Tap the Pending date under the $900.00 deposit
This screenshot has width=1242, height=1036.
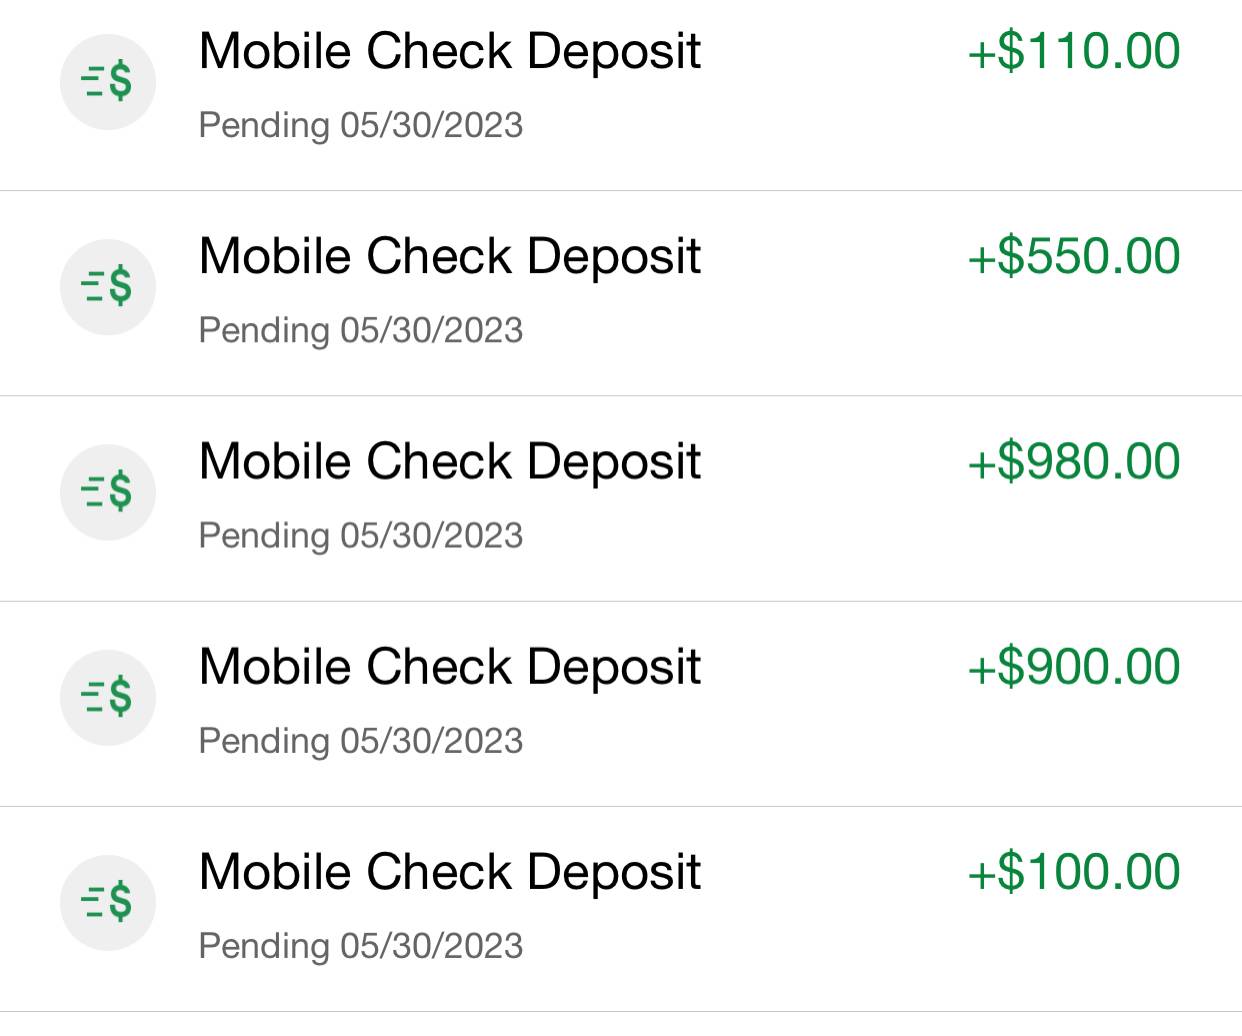click(x=360, y=741)
